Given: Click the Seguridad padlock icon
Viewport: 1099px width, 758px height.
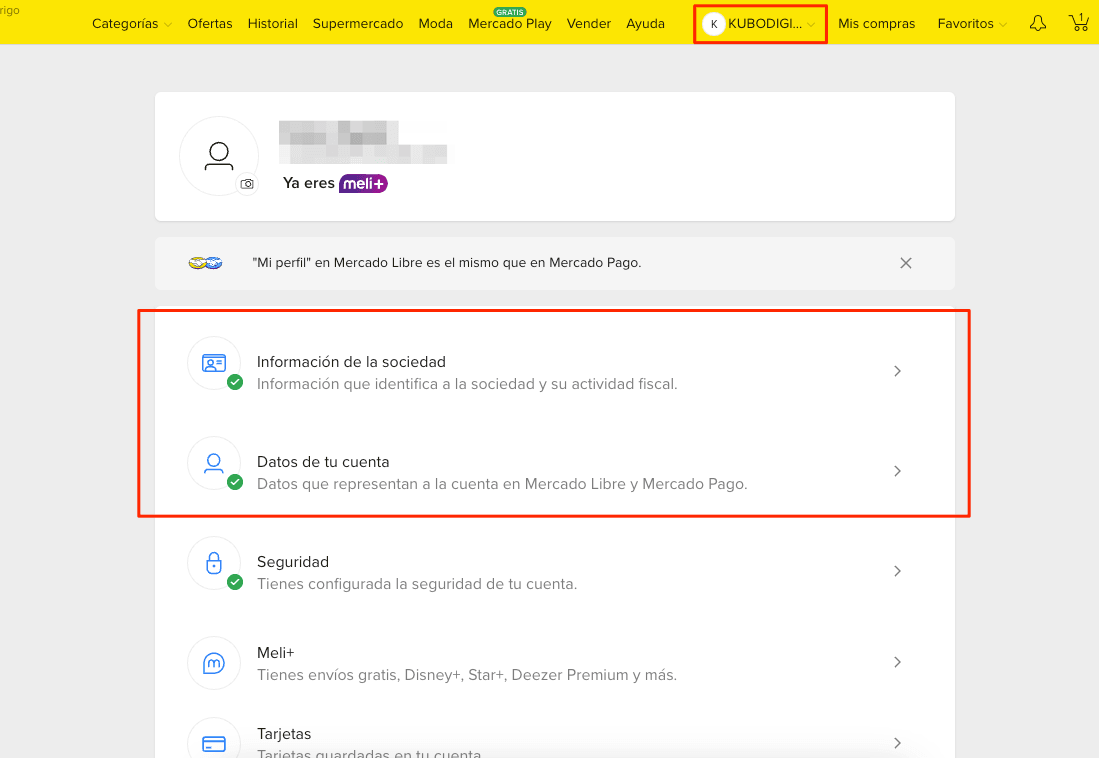Looking at the screenshot, I should pos(214,563).
